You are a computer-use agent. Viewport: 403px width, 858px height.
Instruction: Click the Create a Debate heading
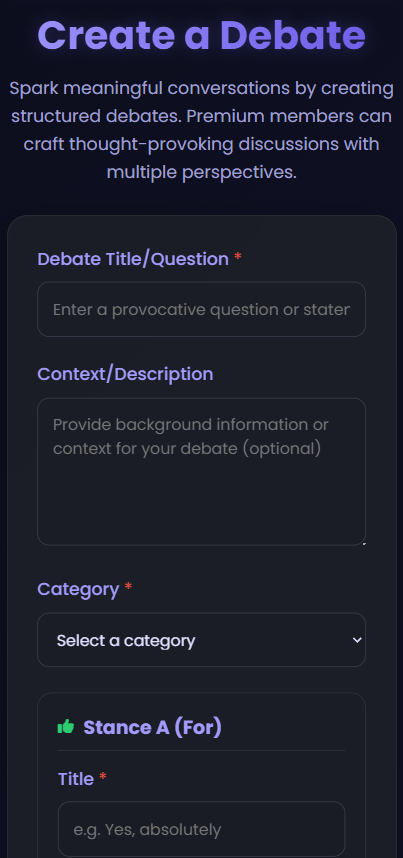(202, 35)
